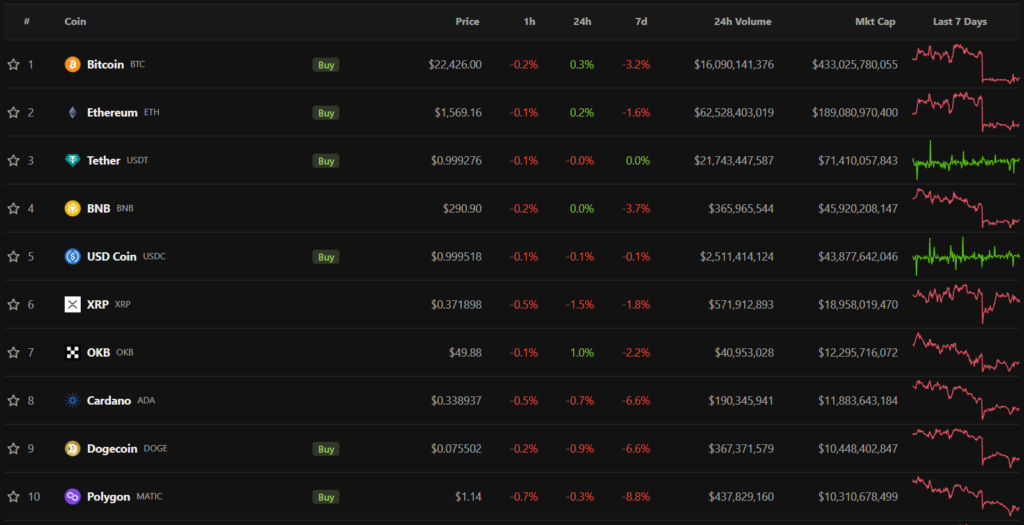
Task: Click OKB's 24h change 1.0%
Action: point(582,353)
